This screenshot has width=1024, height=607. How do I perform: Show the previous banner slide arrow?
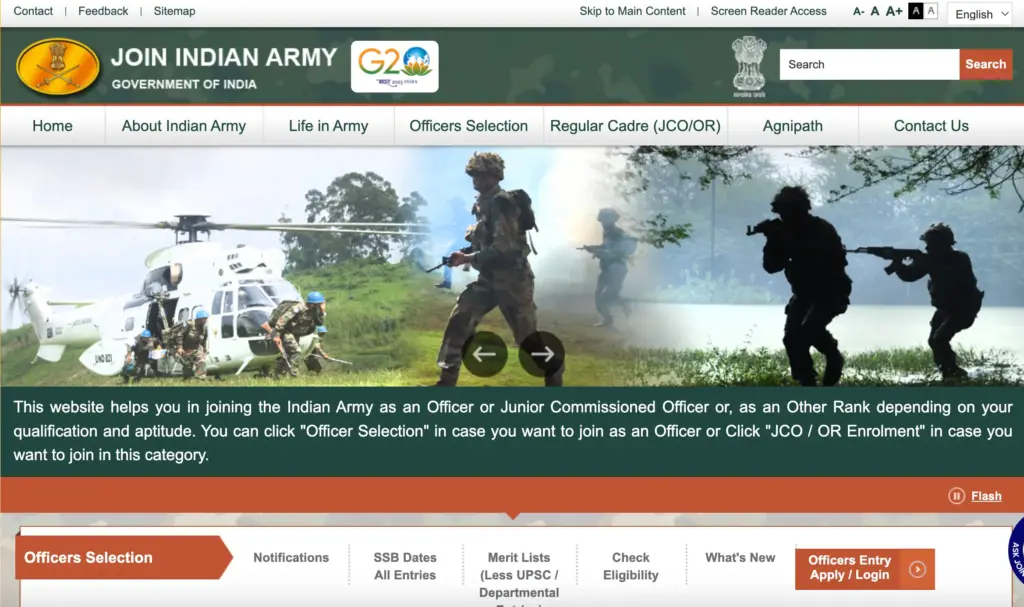click(485, 354)
